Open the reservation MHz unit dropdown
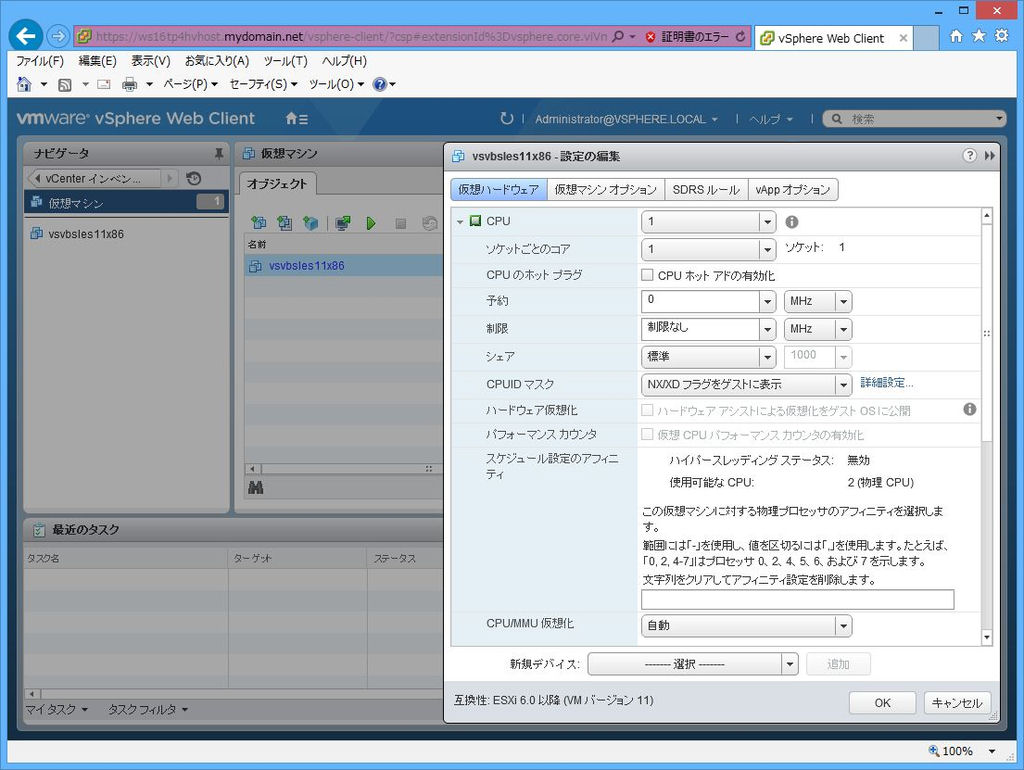 pyautogui.click(x=818, y=301)
